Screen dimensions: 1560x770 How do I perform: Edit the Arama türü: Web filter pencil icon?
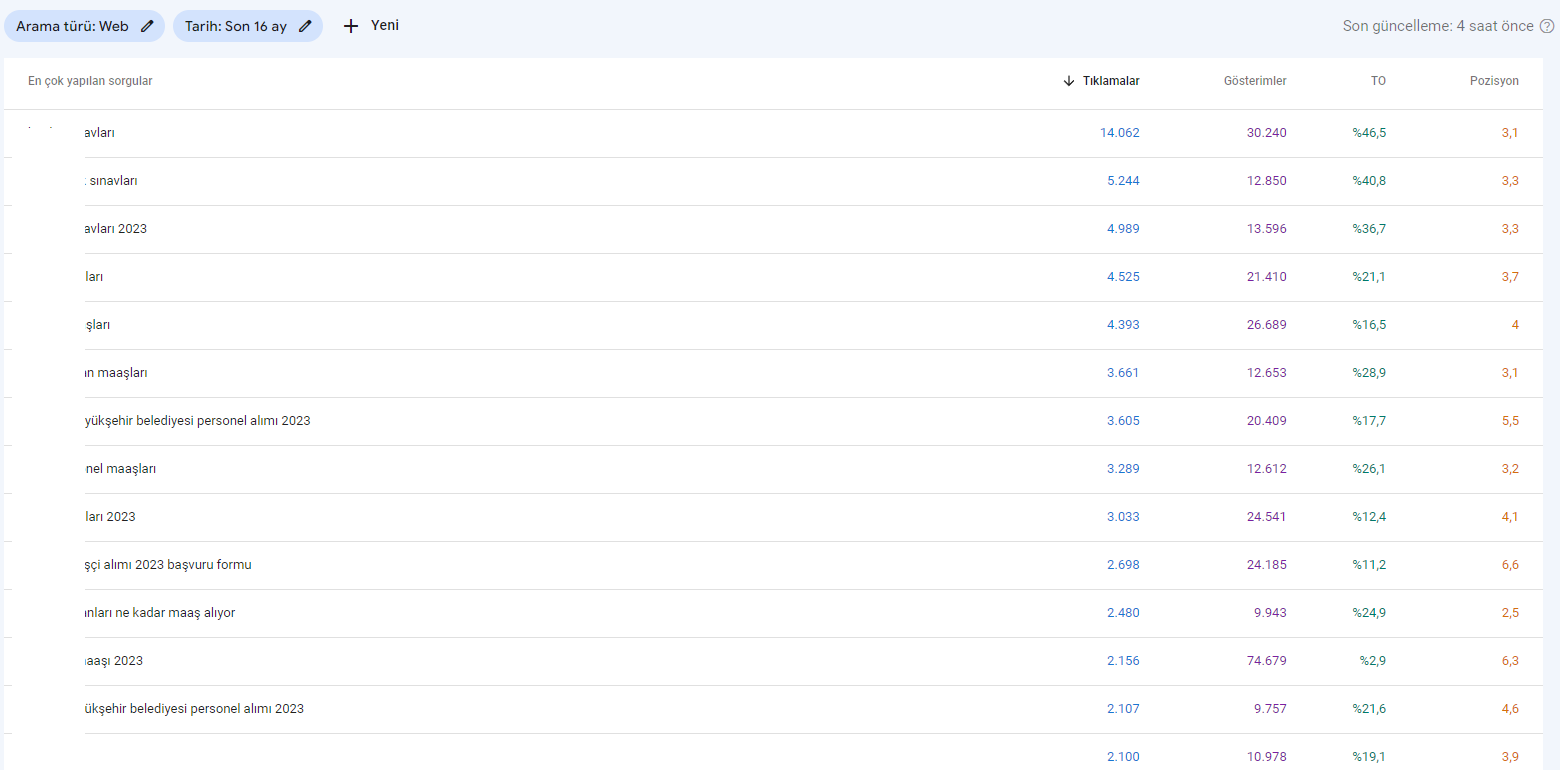pos(147,27)
